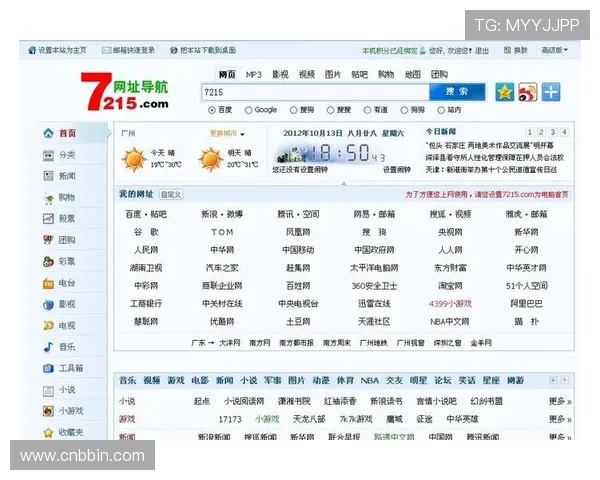The width and height of the screenshot is (600, 480).
Task: Expand 更多 for the 小说 row
Action: click(560, 401)
